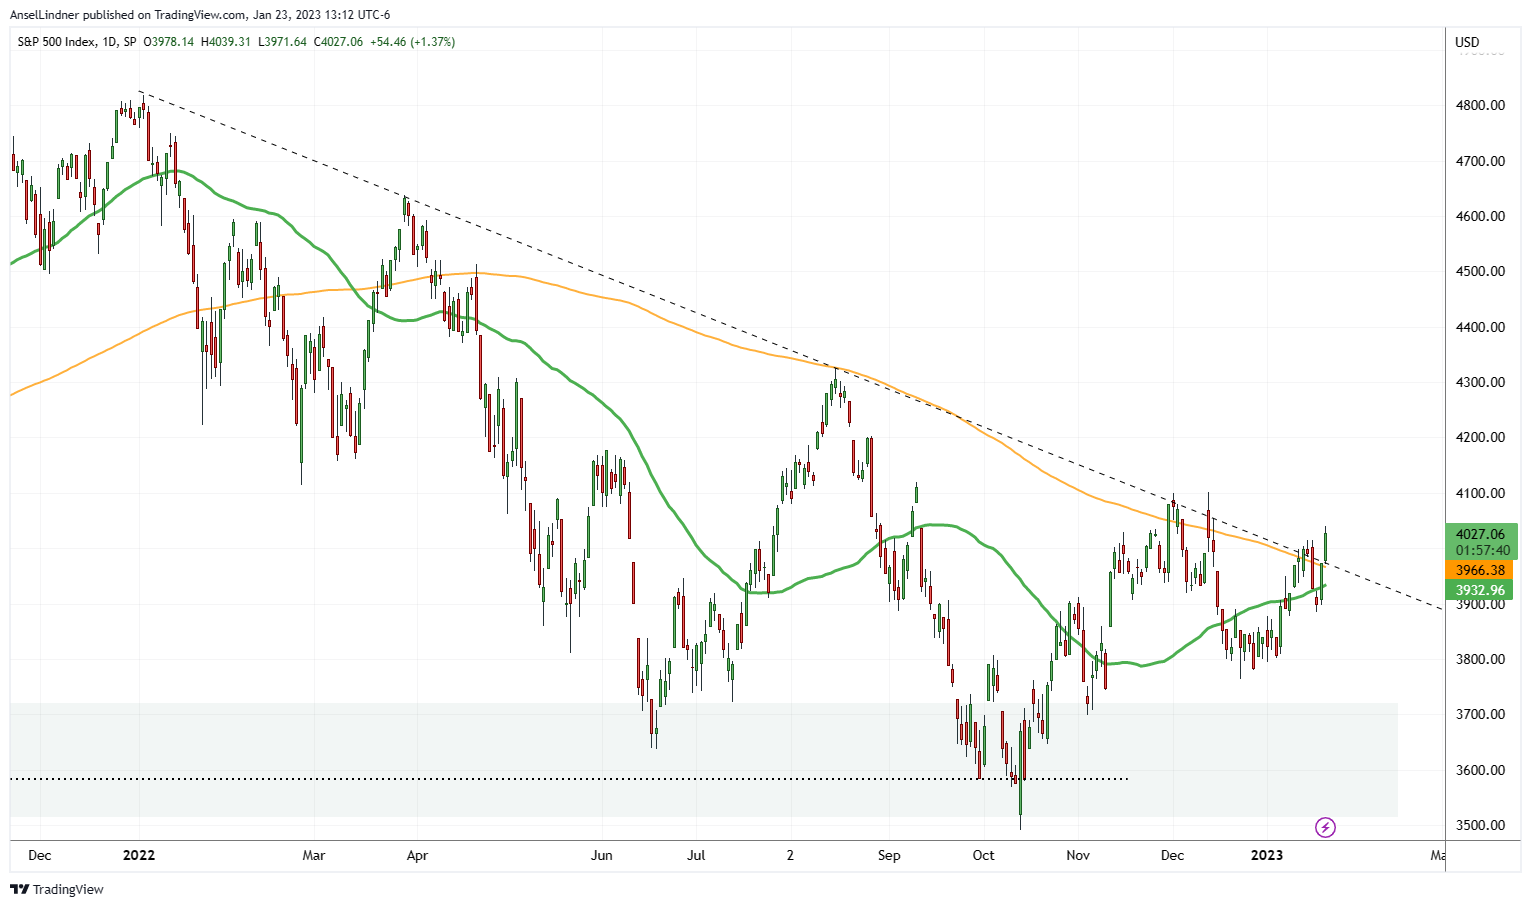Viewport: 1531px width, 907px height.
Task: Click the green 3932.96 price tag
Action: tap(1480, 590)
